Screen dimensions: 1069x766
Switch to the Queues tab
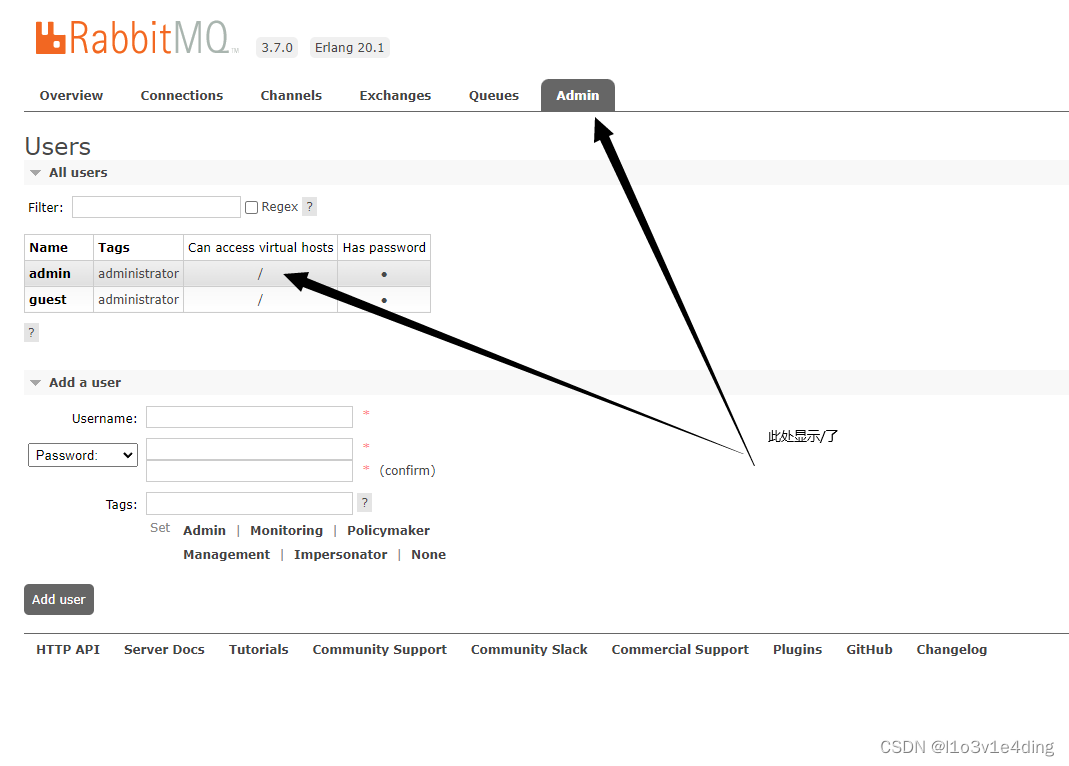(494, 95)
